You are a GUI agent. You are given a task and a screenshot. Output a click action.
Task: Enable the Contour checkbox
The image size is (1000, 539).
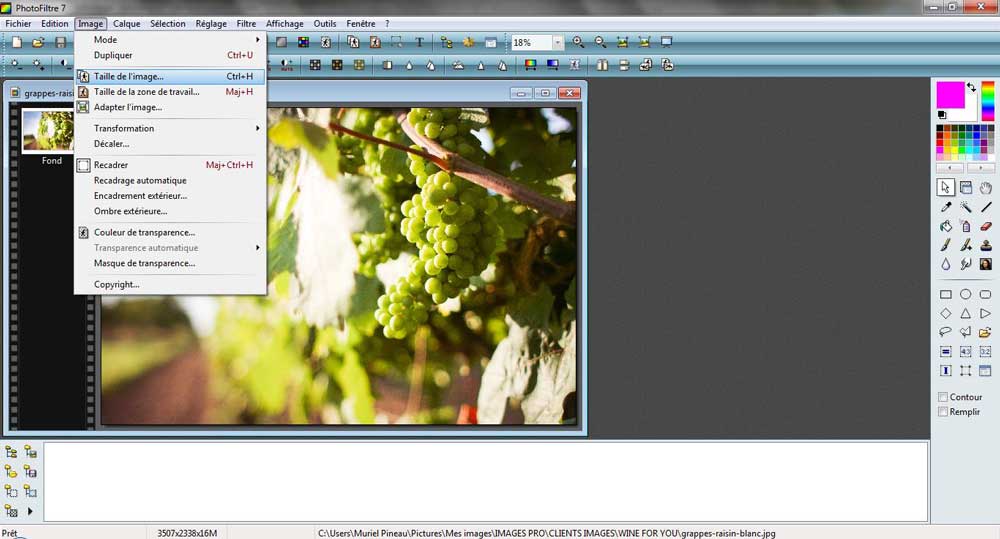click(x=943, y=397)
